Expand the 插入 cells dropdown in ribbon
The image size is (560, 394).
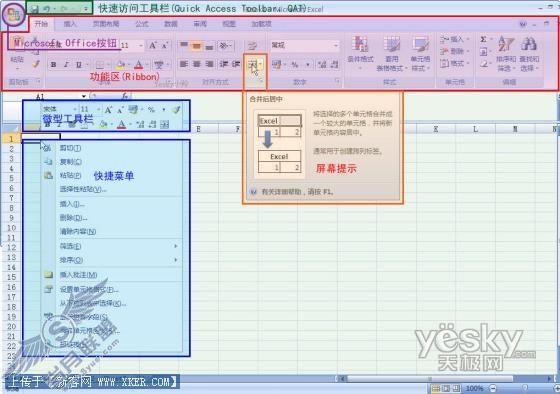tap(468, 39)
